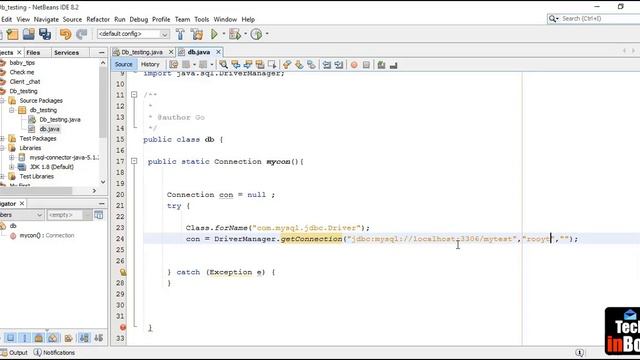Switch to the Files tab
Viewport: 640px width, 360px height.
pos(33,53)
